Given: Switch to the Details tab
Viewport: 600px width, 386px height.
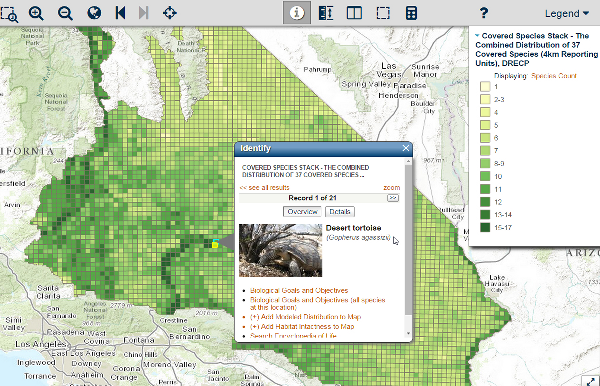Looking at the screenshot, I should (x=340, y=212).
